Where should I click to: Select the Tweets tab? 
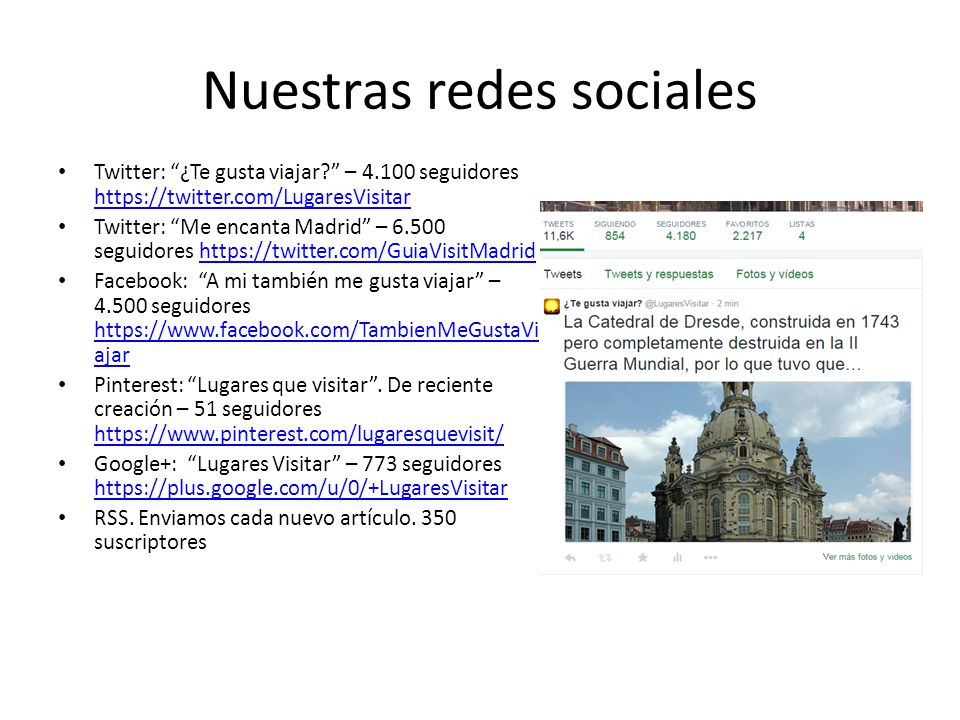(563, 274)
